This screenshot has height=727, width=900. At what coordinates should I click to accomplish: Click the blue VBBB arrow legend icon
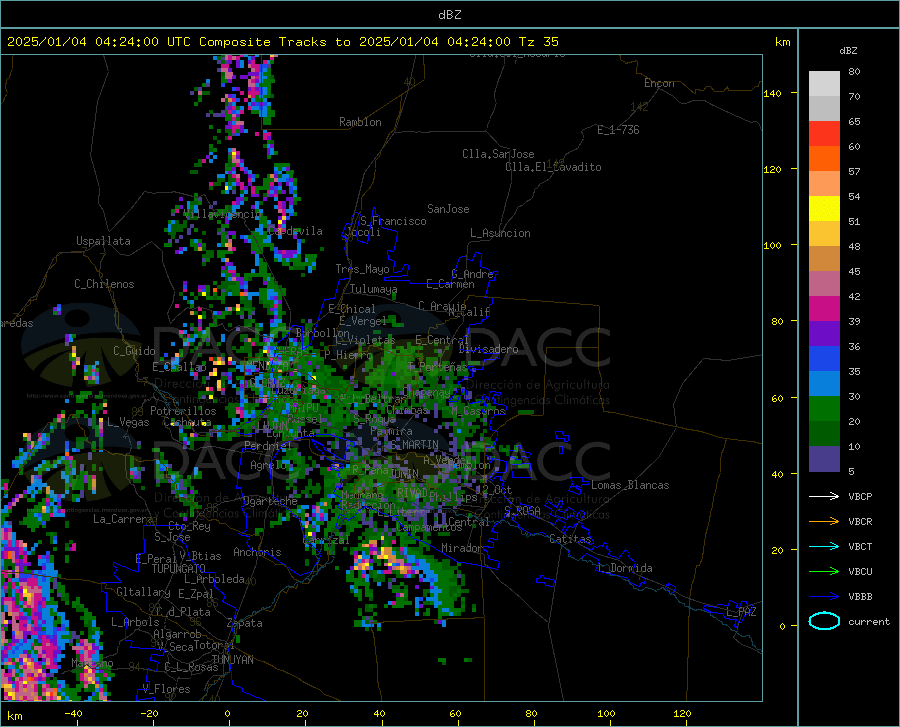pyautogui.click(x=824, y=597)
